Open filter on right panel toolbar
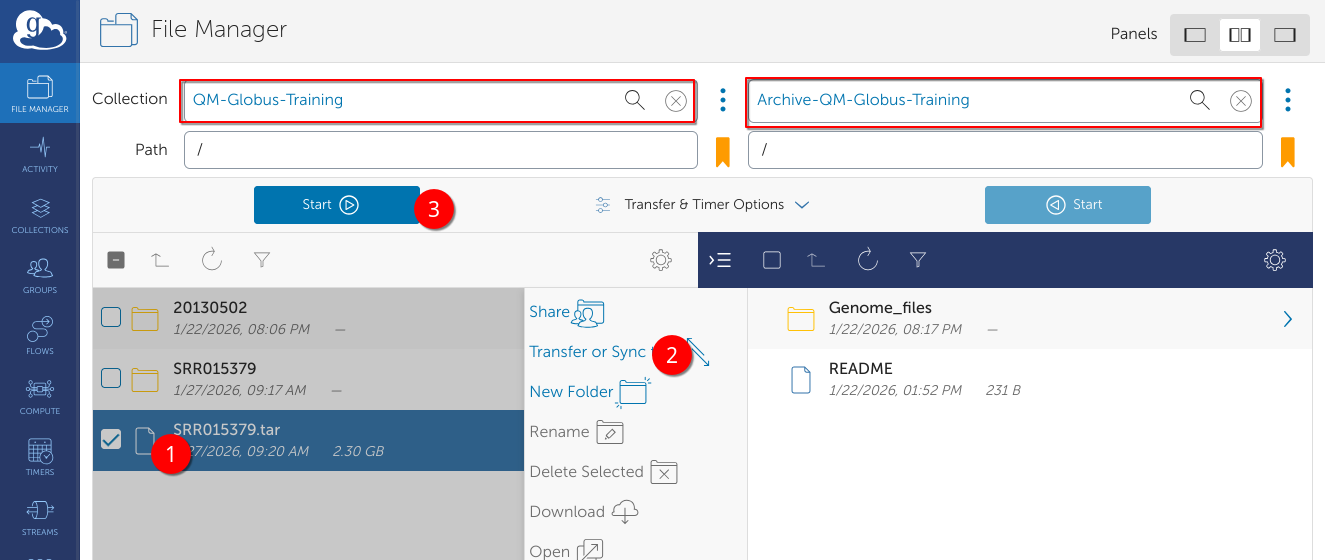The image size is (1325, 560). point(917,260)
